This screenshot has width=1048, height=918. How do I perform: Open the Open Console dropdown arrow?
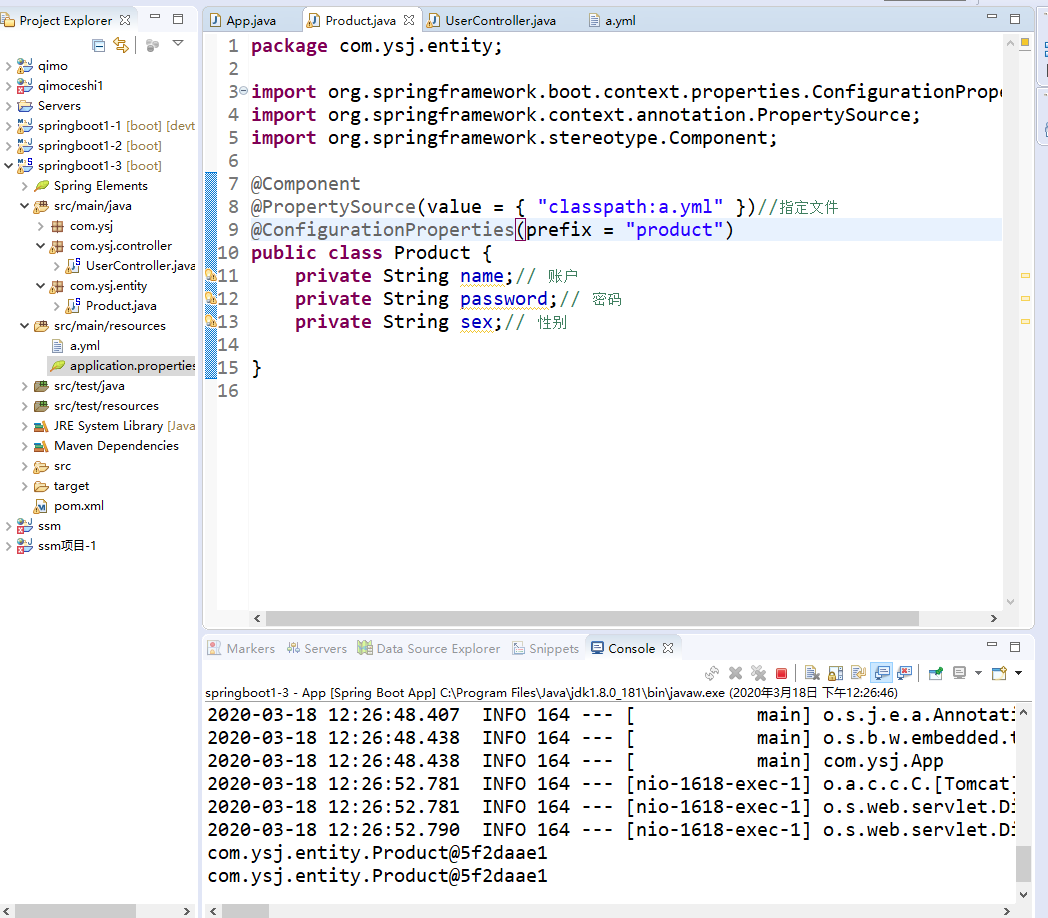1019,673
